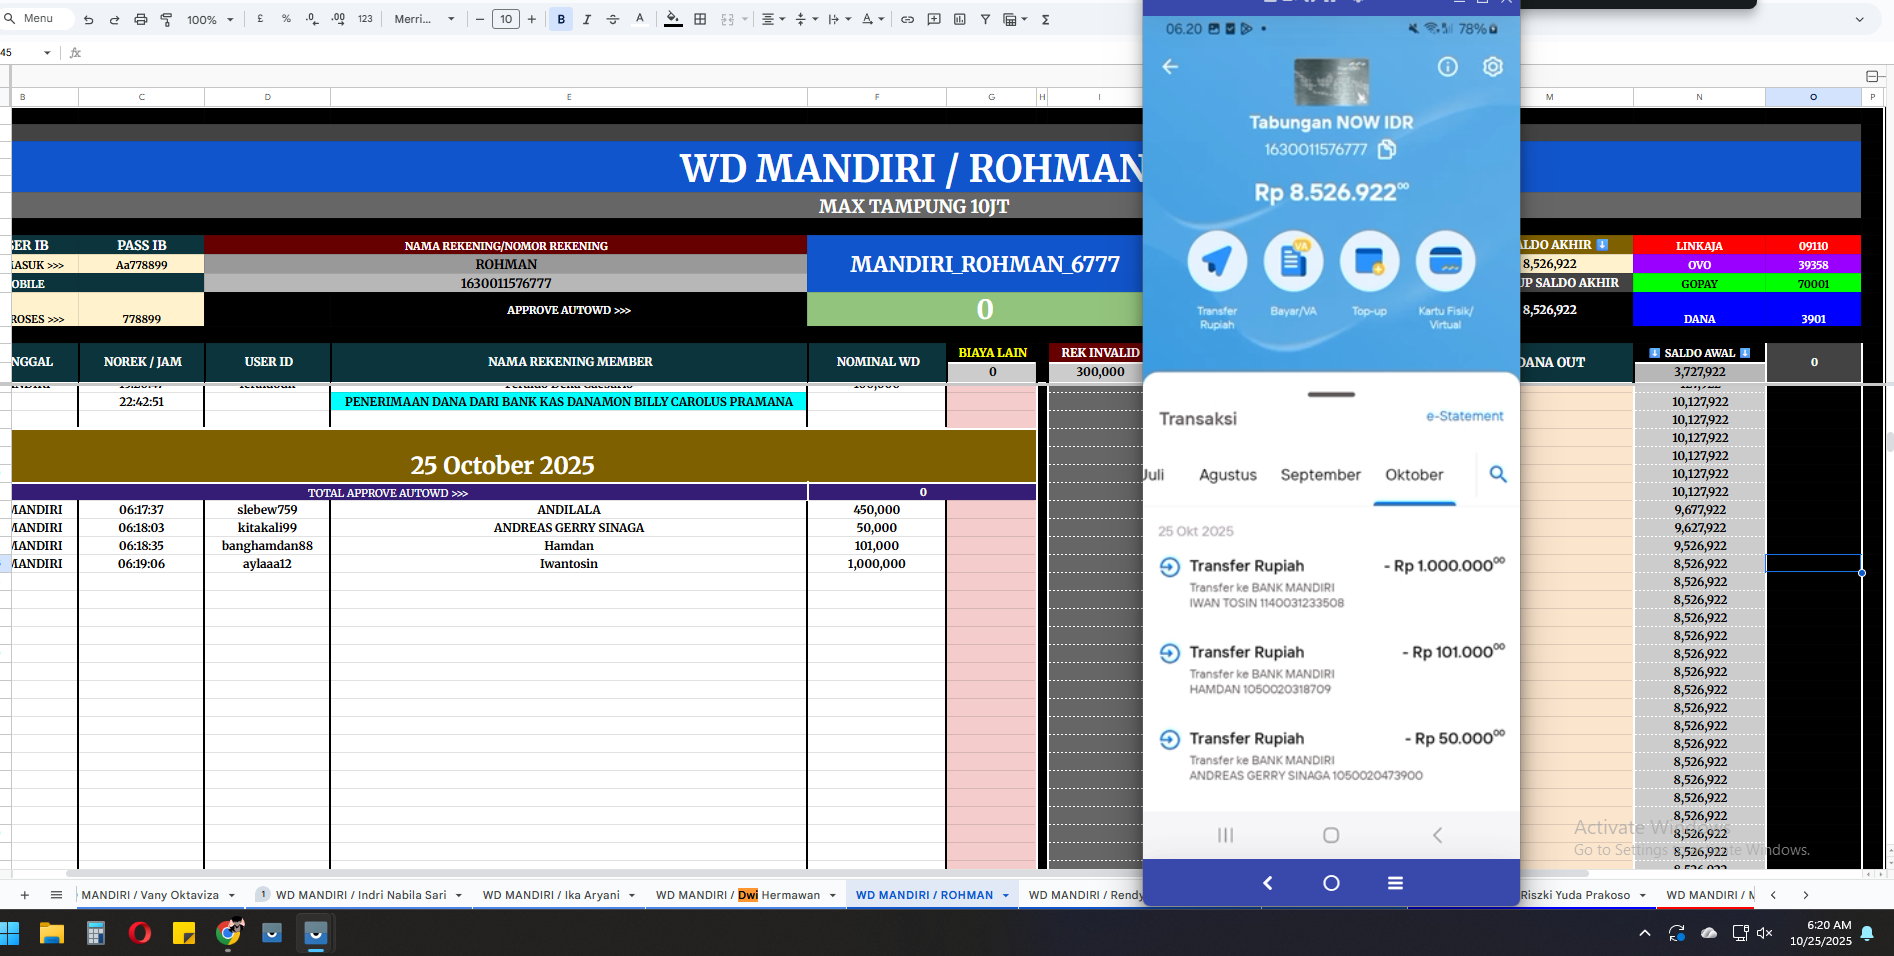
Task: Open the settings gear in bank app
Action: click(1492, 67)
